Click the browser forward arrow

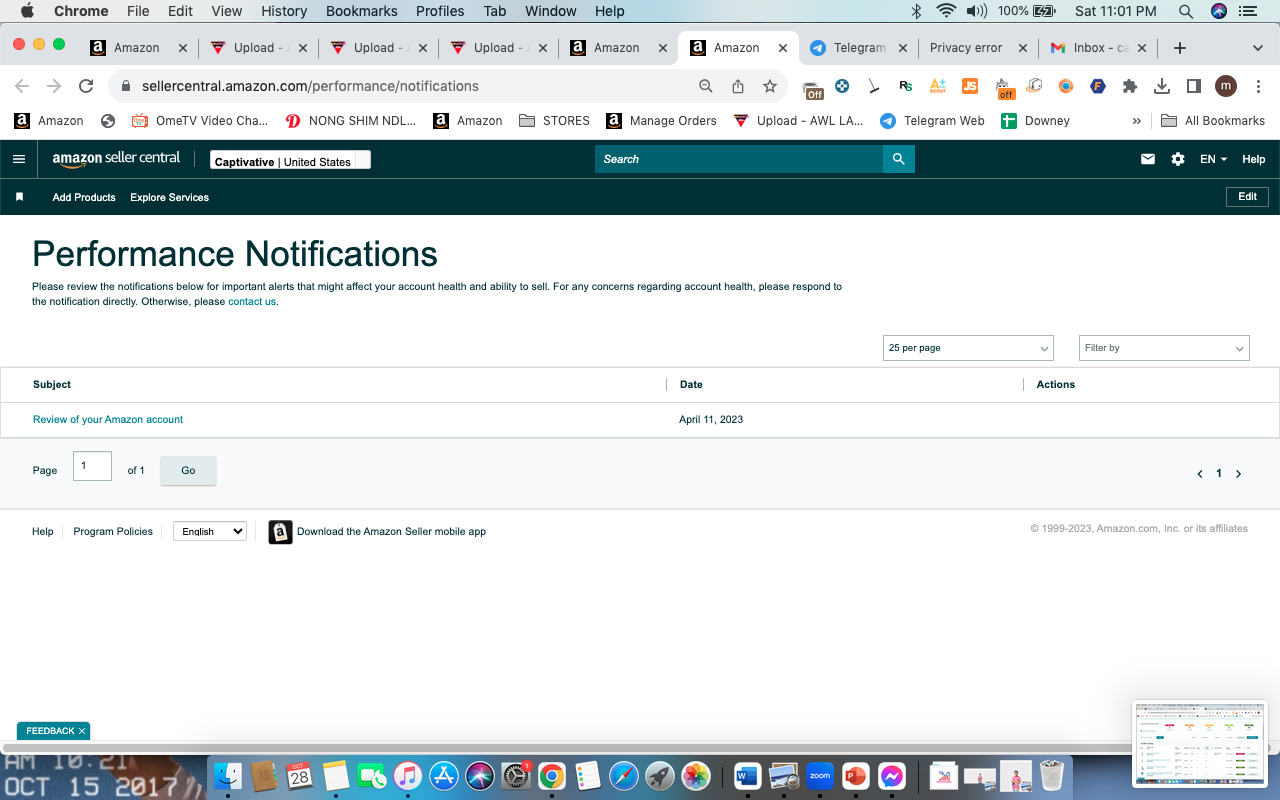click(54, 86)
